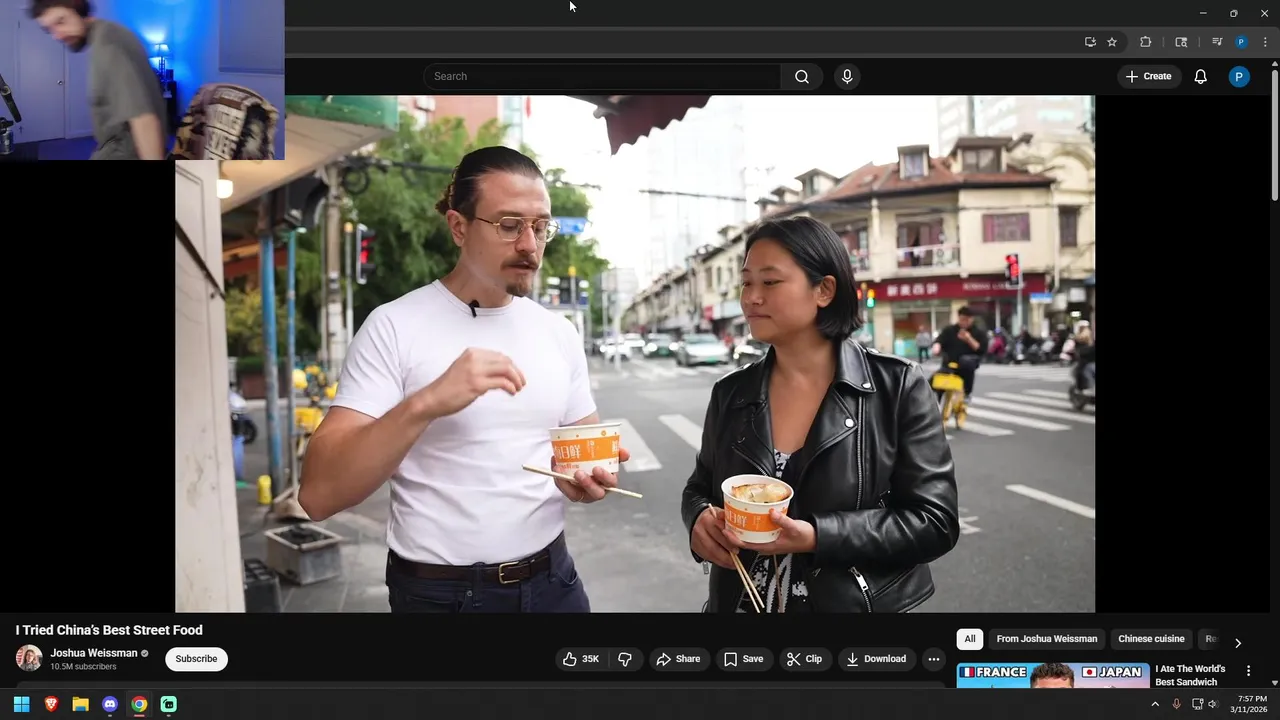
Task: Open File Explorer from taskbar
Action: [x=80, y=704]
